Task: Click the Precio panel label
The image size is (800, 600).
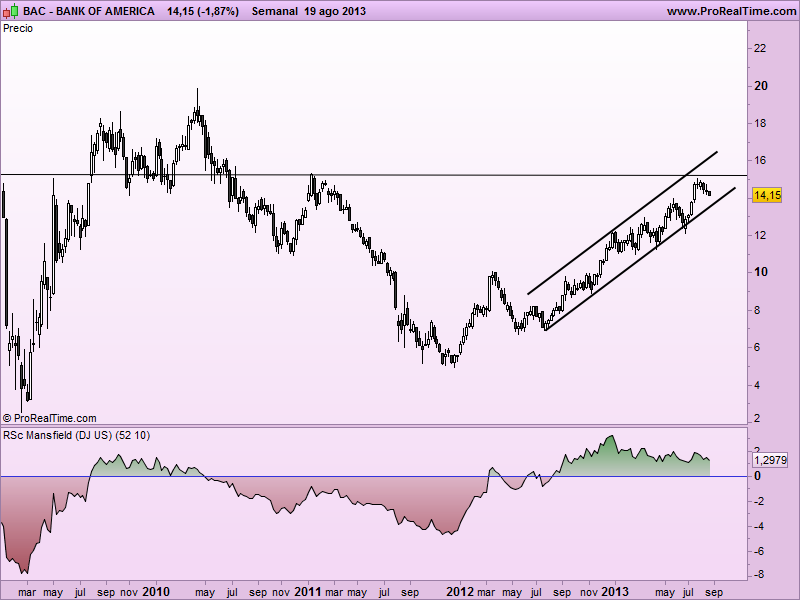Action: [x=18, y=29]
